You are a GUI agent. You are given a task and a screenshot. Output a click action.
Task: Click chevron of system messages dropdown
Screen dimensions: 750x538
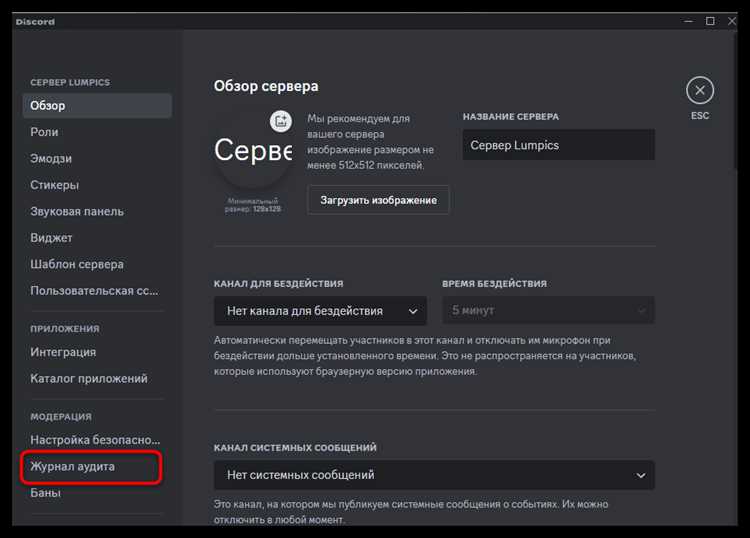coord(640,475)
